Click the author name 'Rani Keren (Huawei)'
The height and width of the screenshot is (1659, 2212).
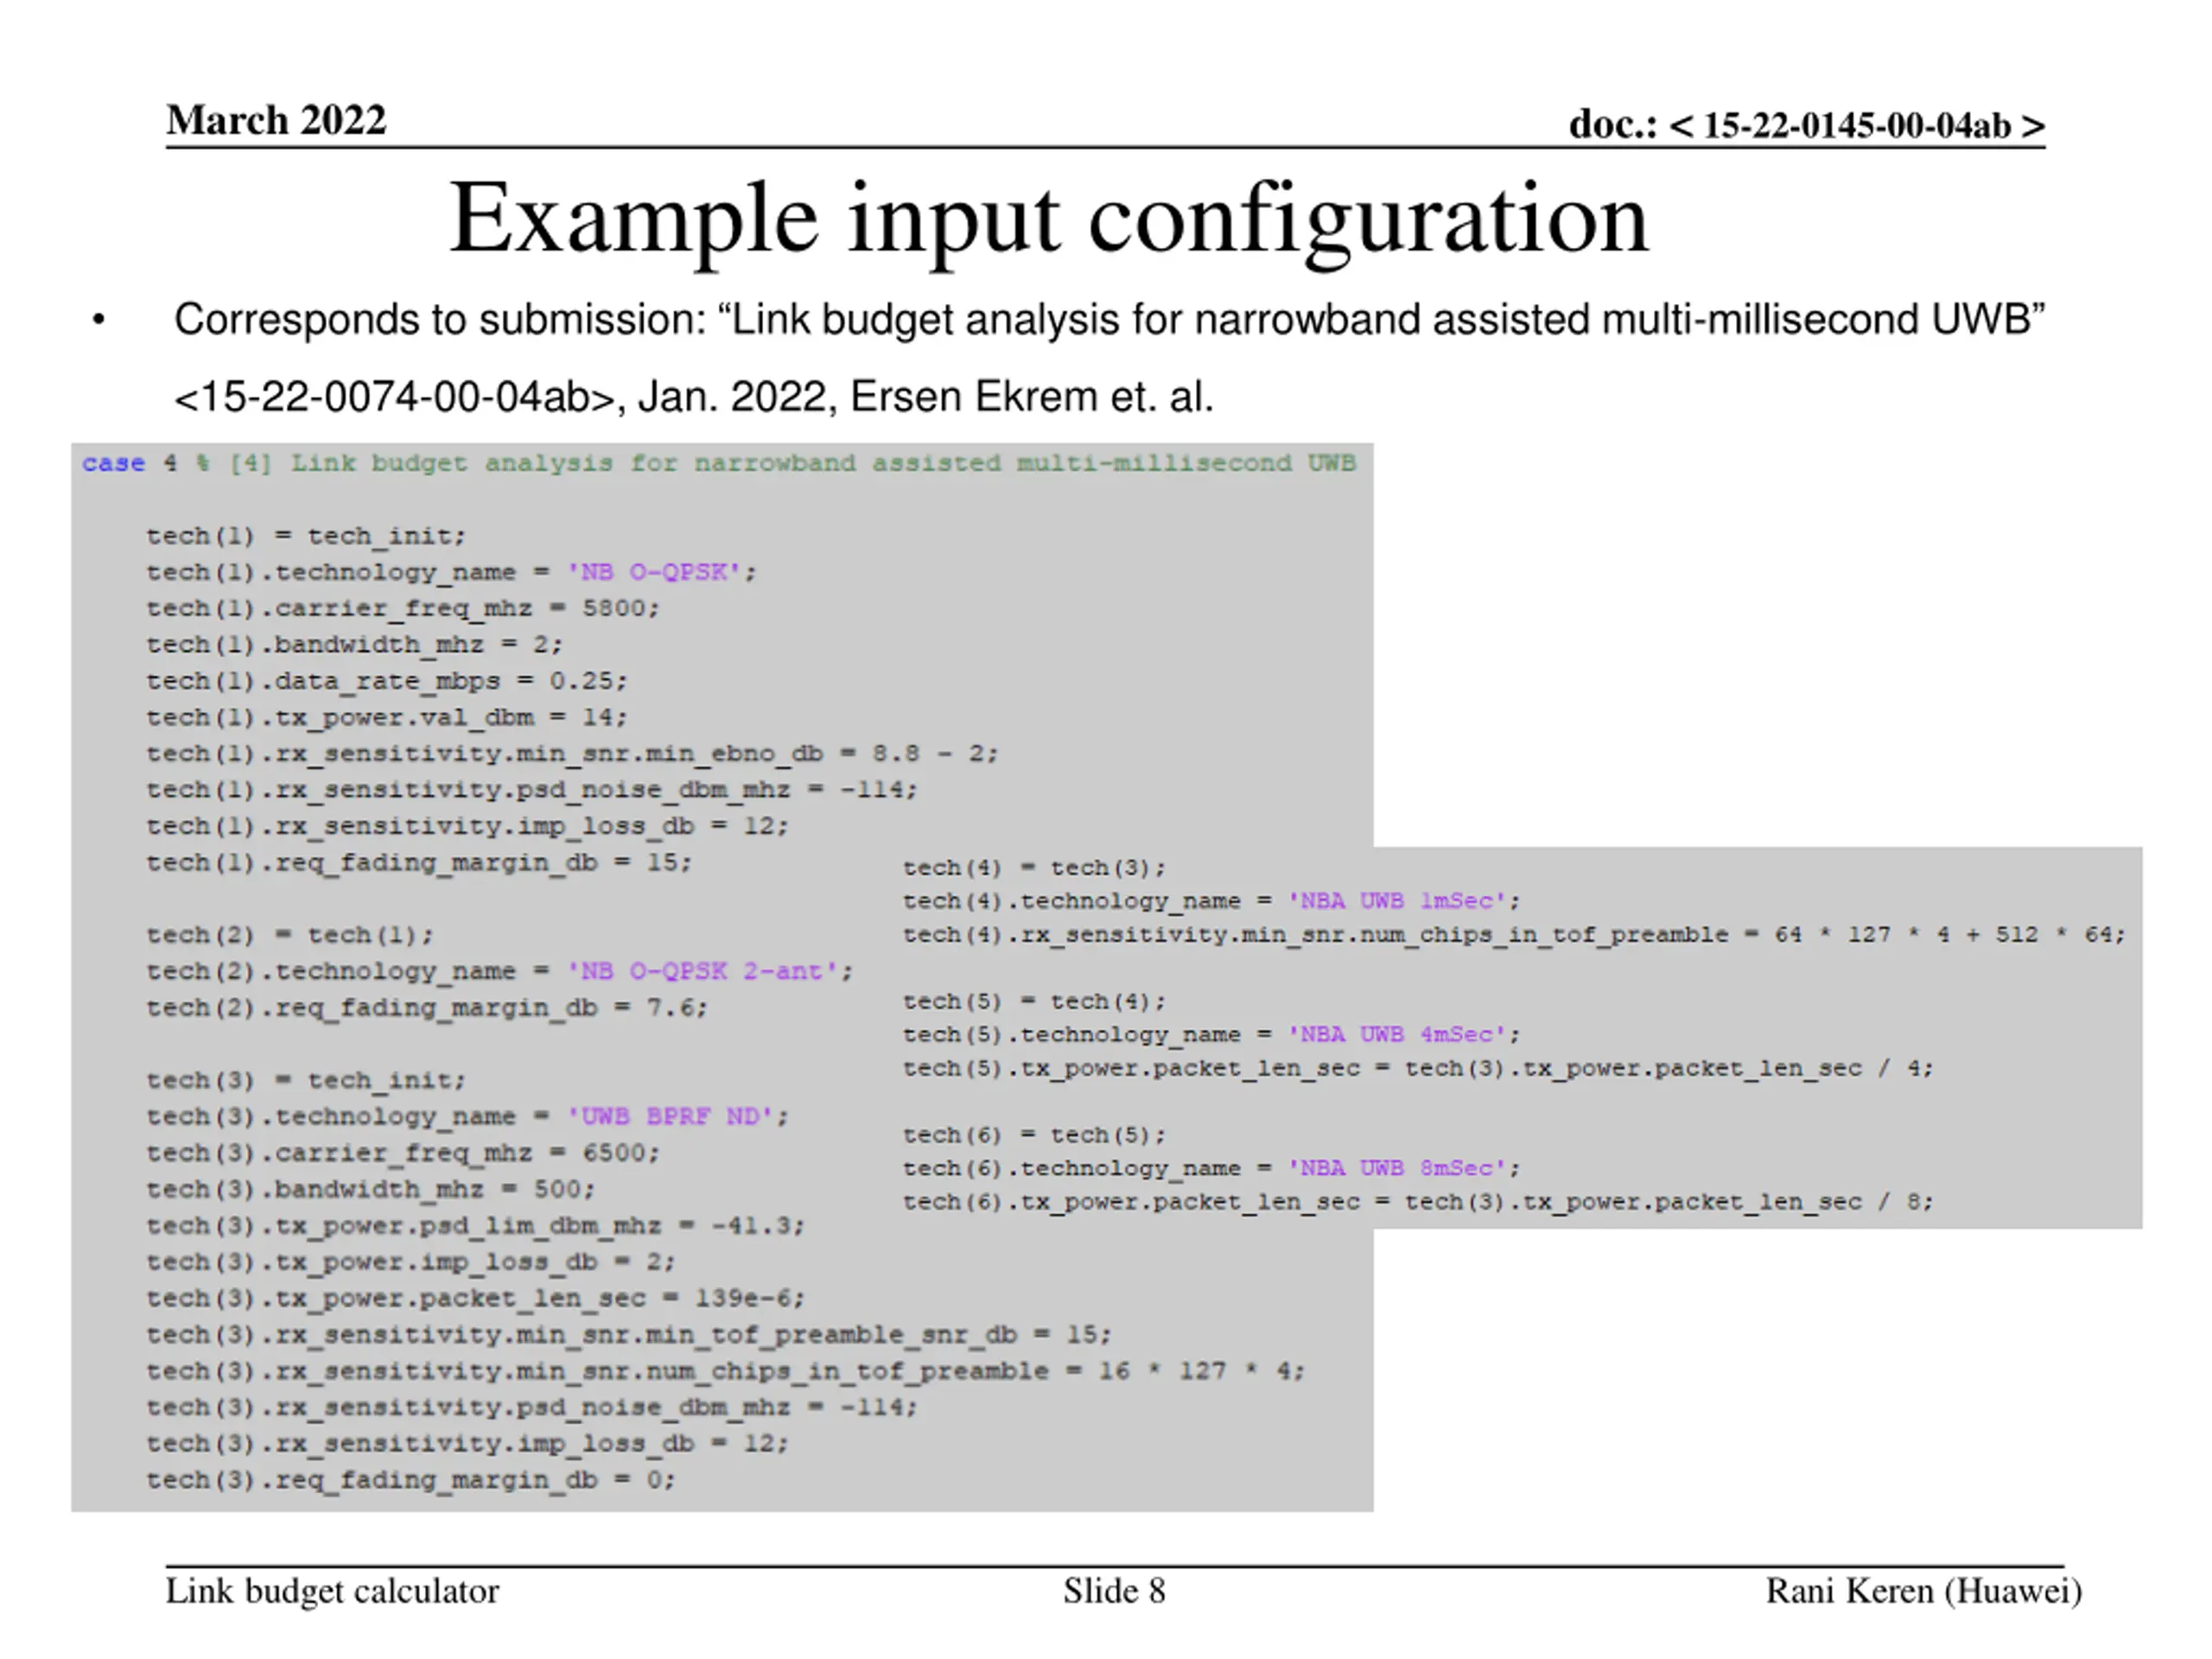pyautogui.click(x=1923, y=1591)
